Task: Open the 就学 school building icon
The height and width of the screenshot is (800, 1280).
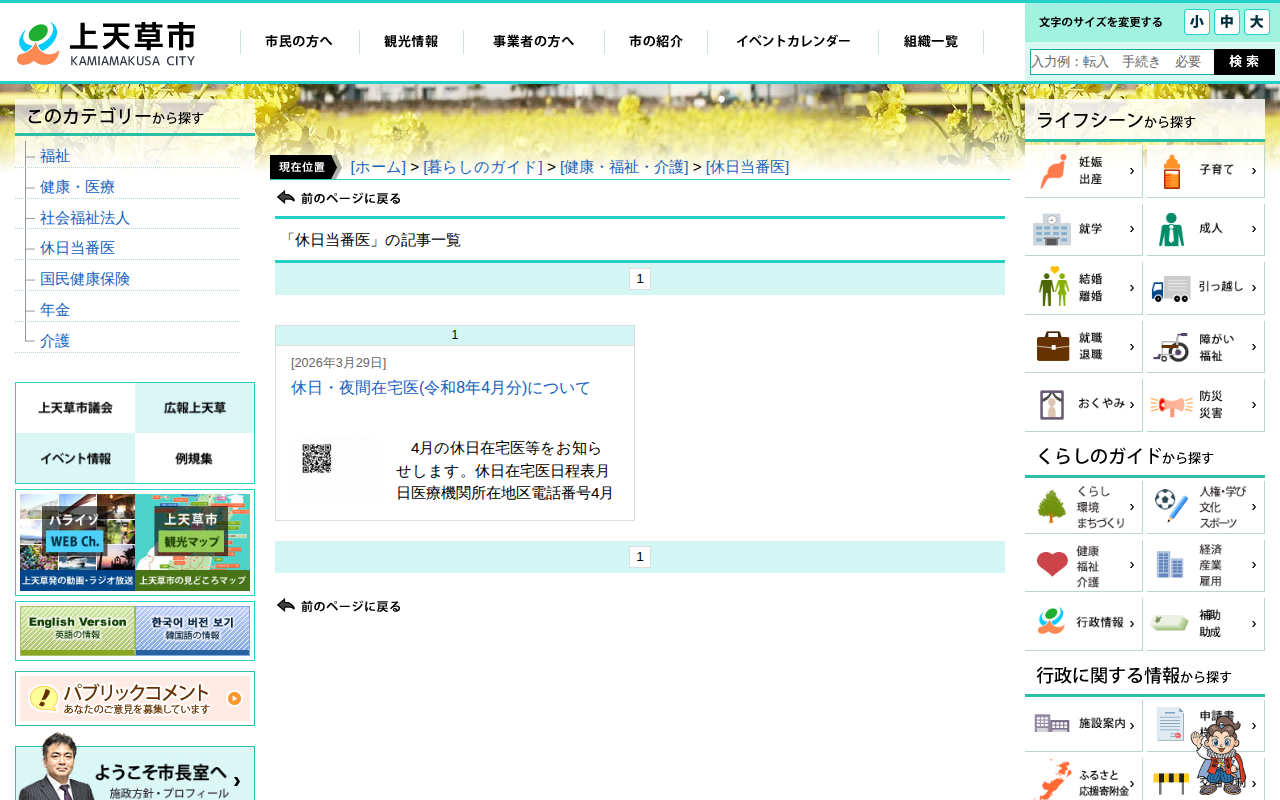Action: click(x=1084, y=229)
